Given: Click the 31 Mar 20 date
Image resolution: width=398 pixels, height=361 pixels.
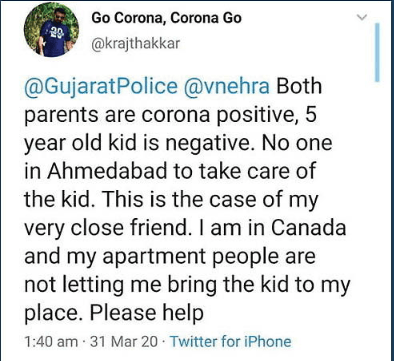Looking at the screenshot, I should [124, 342].
